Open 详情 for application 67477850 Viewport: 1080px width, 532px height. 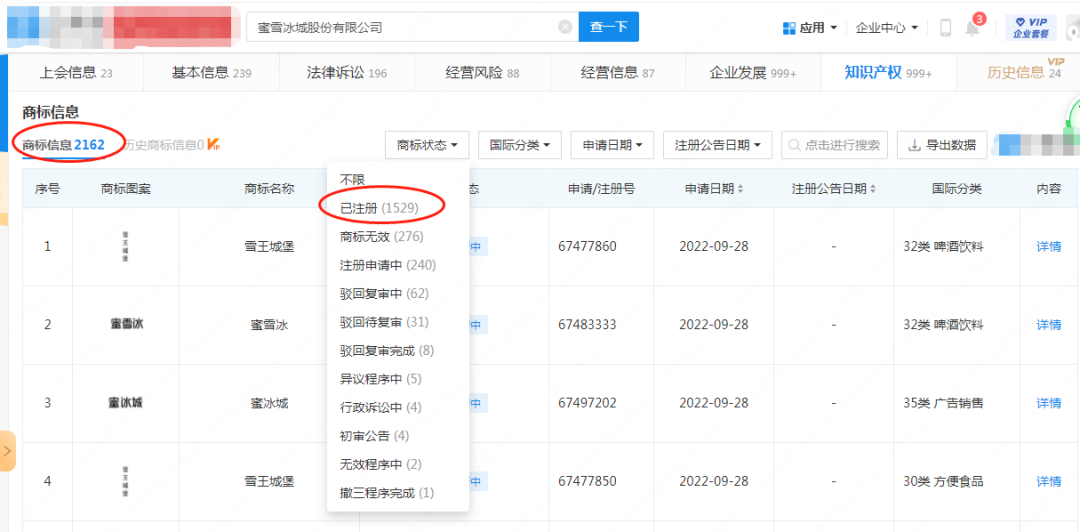click(1048, 481)
